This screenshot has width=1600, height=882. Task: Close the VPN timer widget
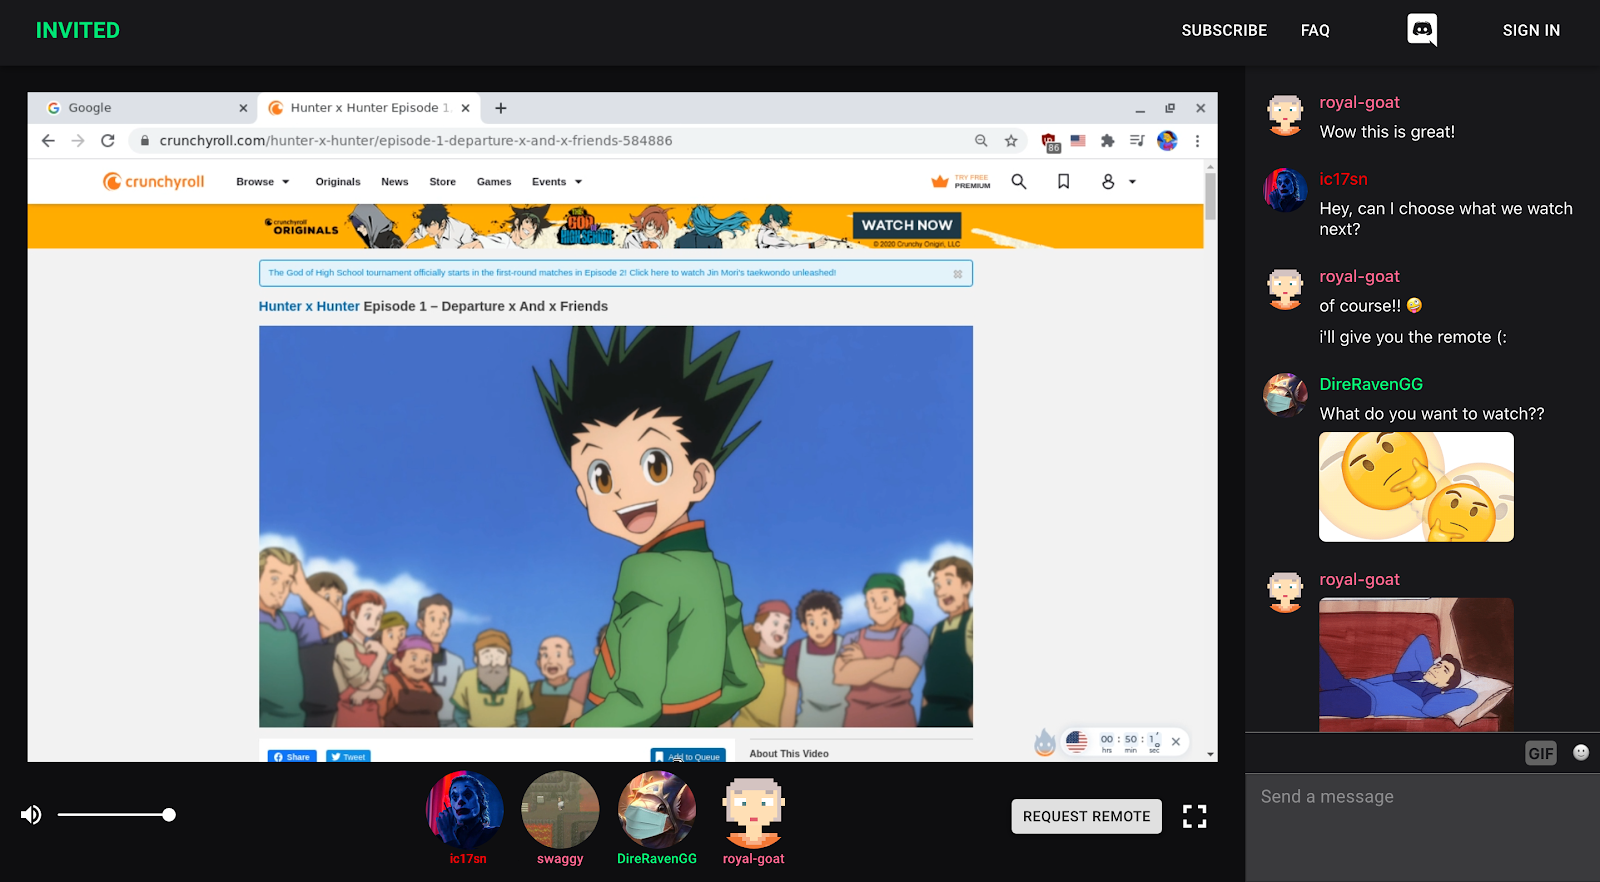tap(1176, 742)
